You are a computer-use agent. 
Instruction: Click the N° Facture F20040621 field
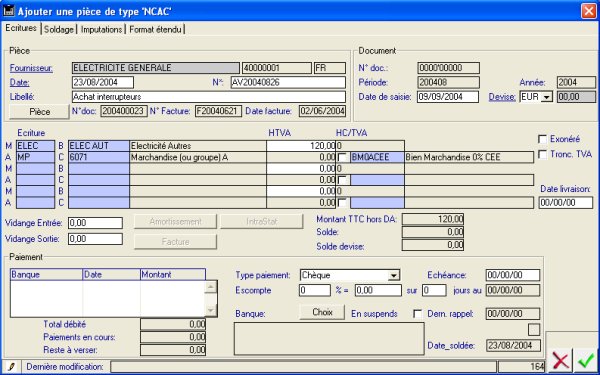click(x=218, y=111)
